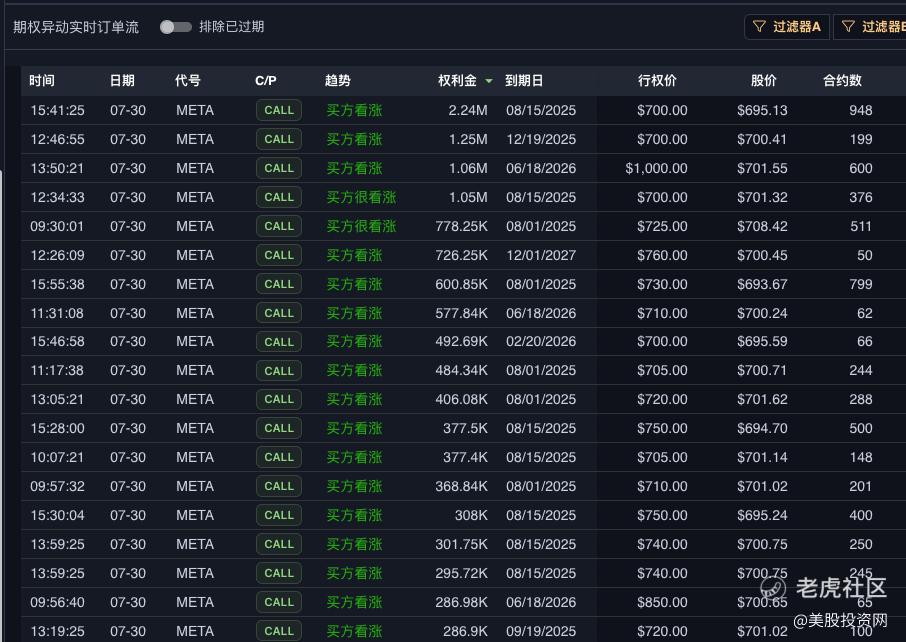The height and width of the screenshot is (642, 906).
Task: Open the 过滤器A filter button
Action: pyautogui.click(x=787, y=27)
